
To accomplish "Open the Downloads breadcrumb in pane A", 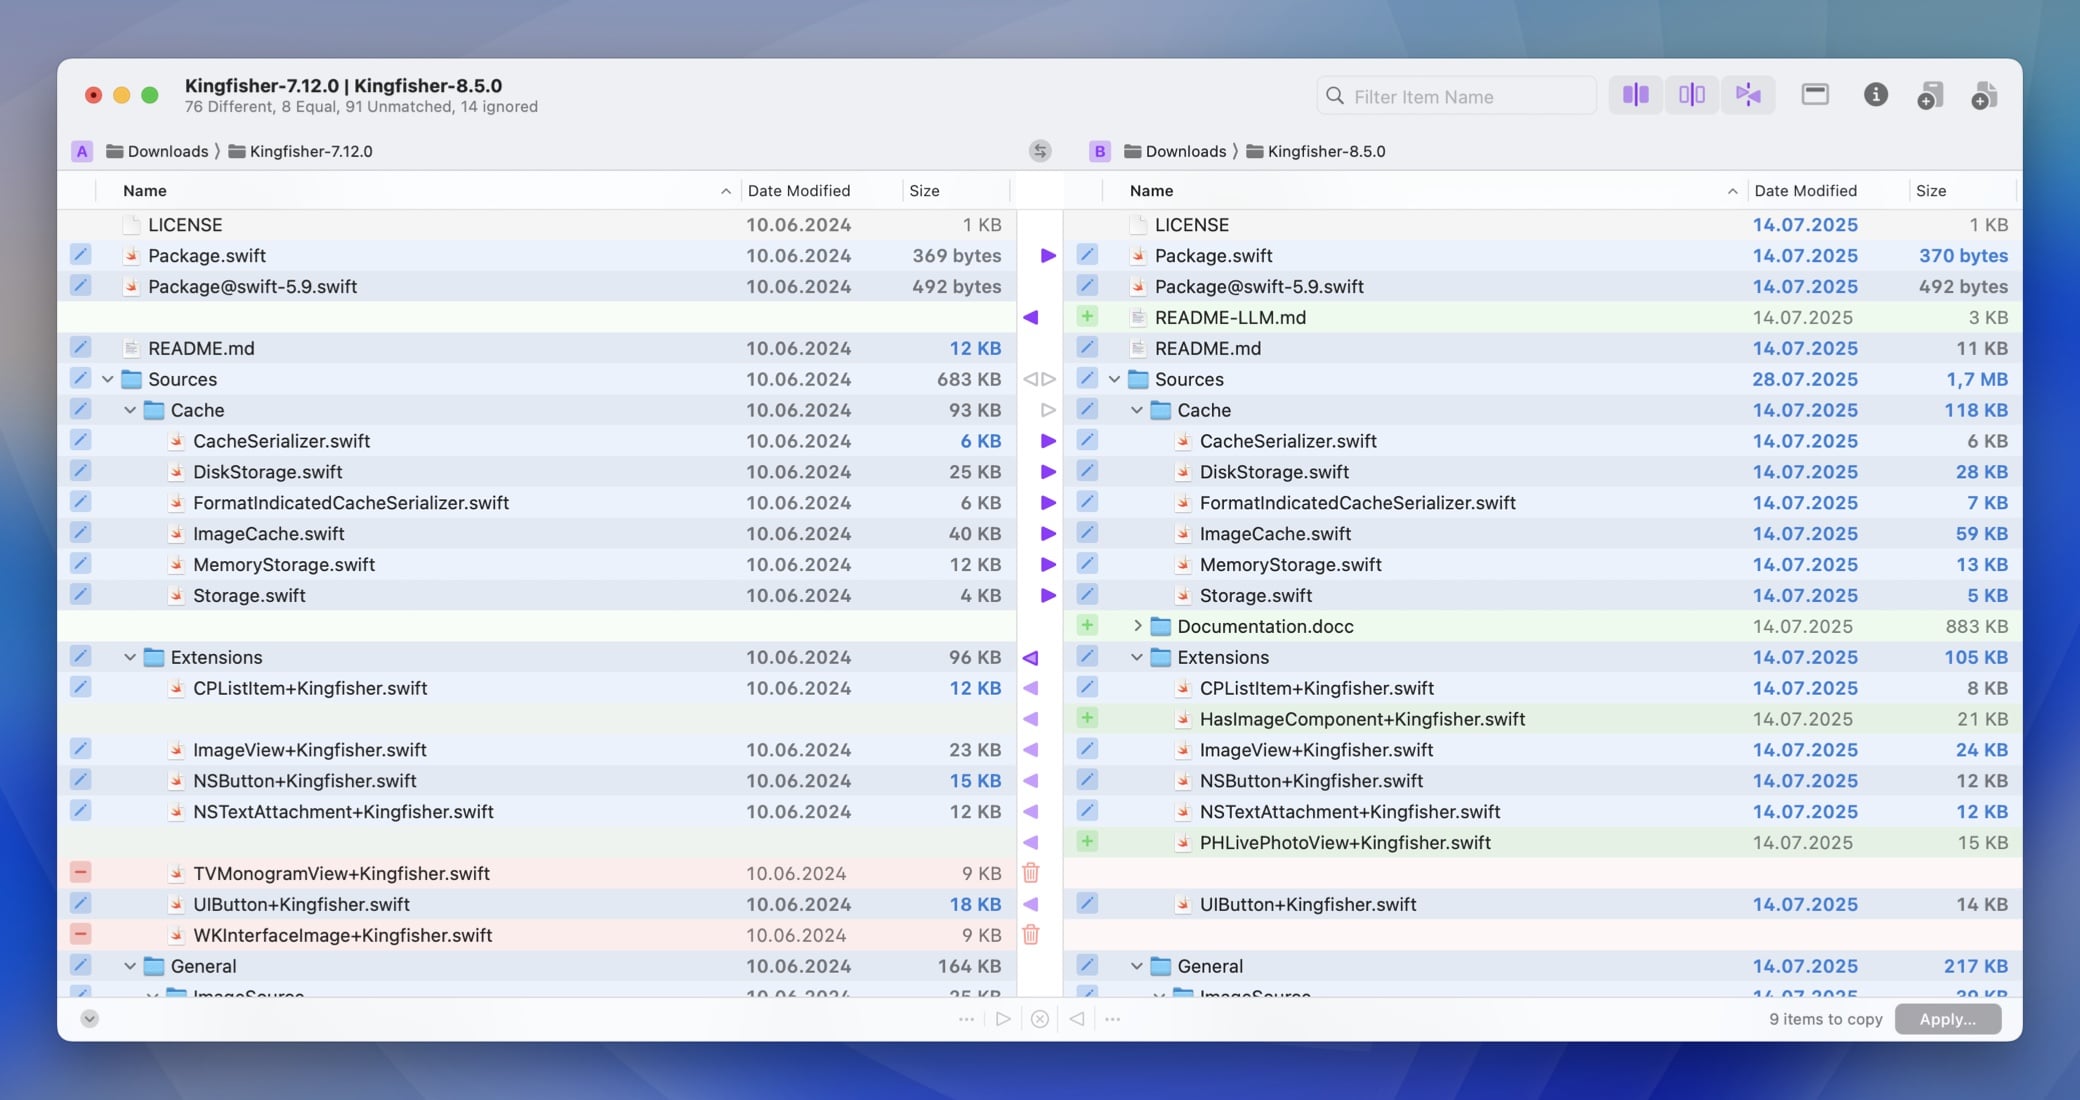I will point(168,151).
